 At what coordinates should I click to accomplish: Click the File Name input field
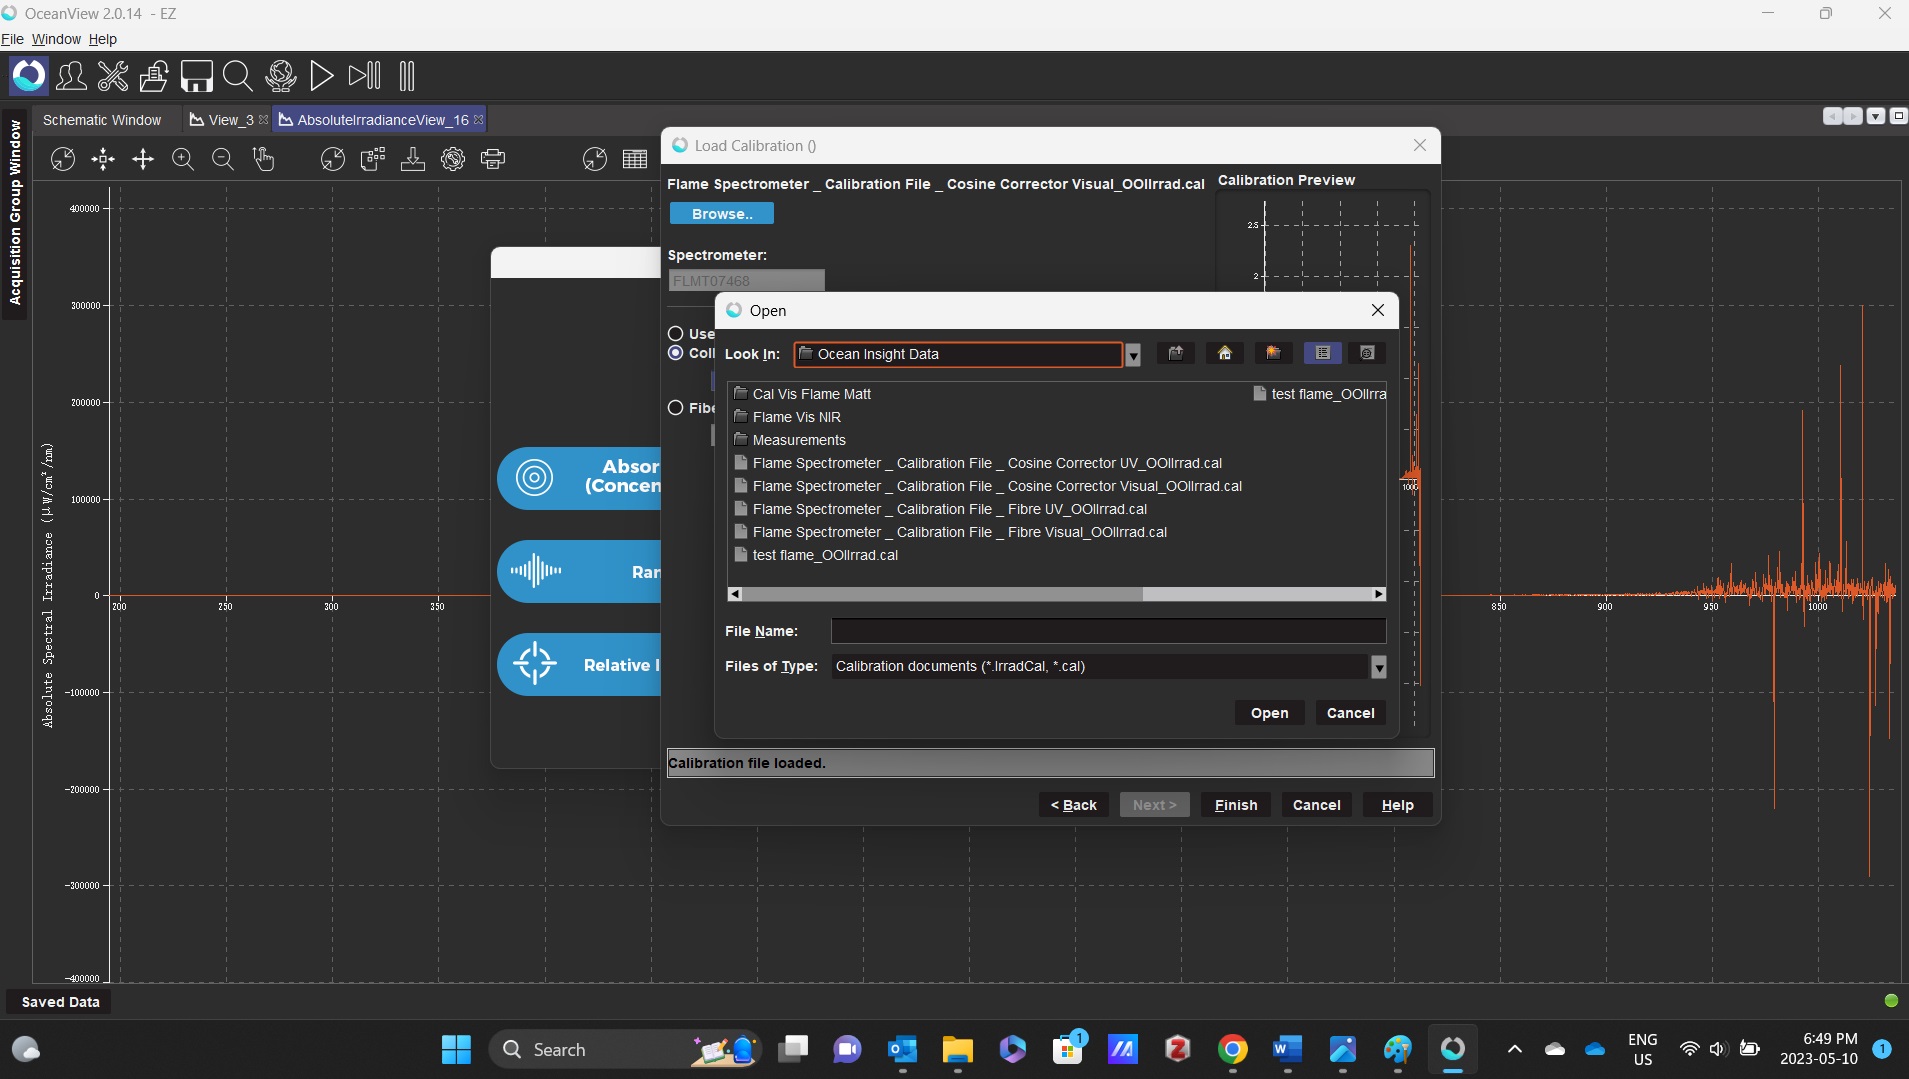pyautogui.click(x=1108, y=631)
